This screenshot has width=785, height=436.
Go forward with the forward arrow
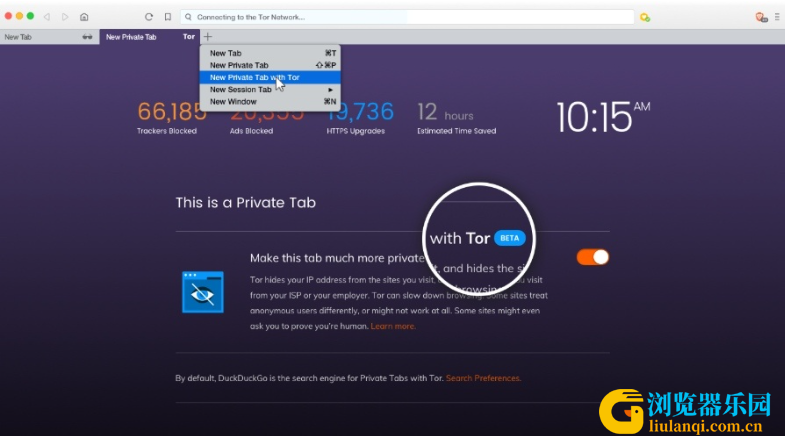(65, 17)
